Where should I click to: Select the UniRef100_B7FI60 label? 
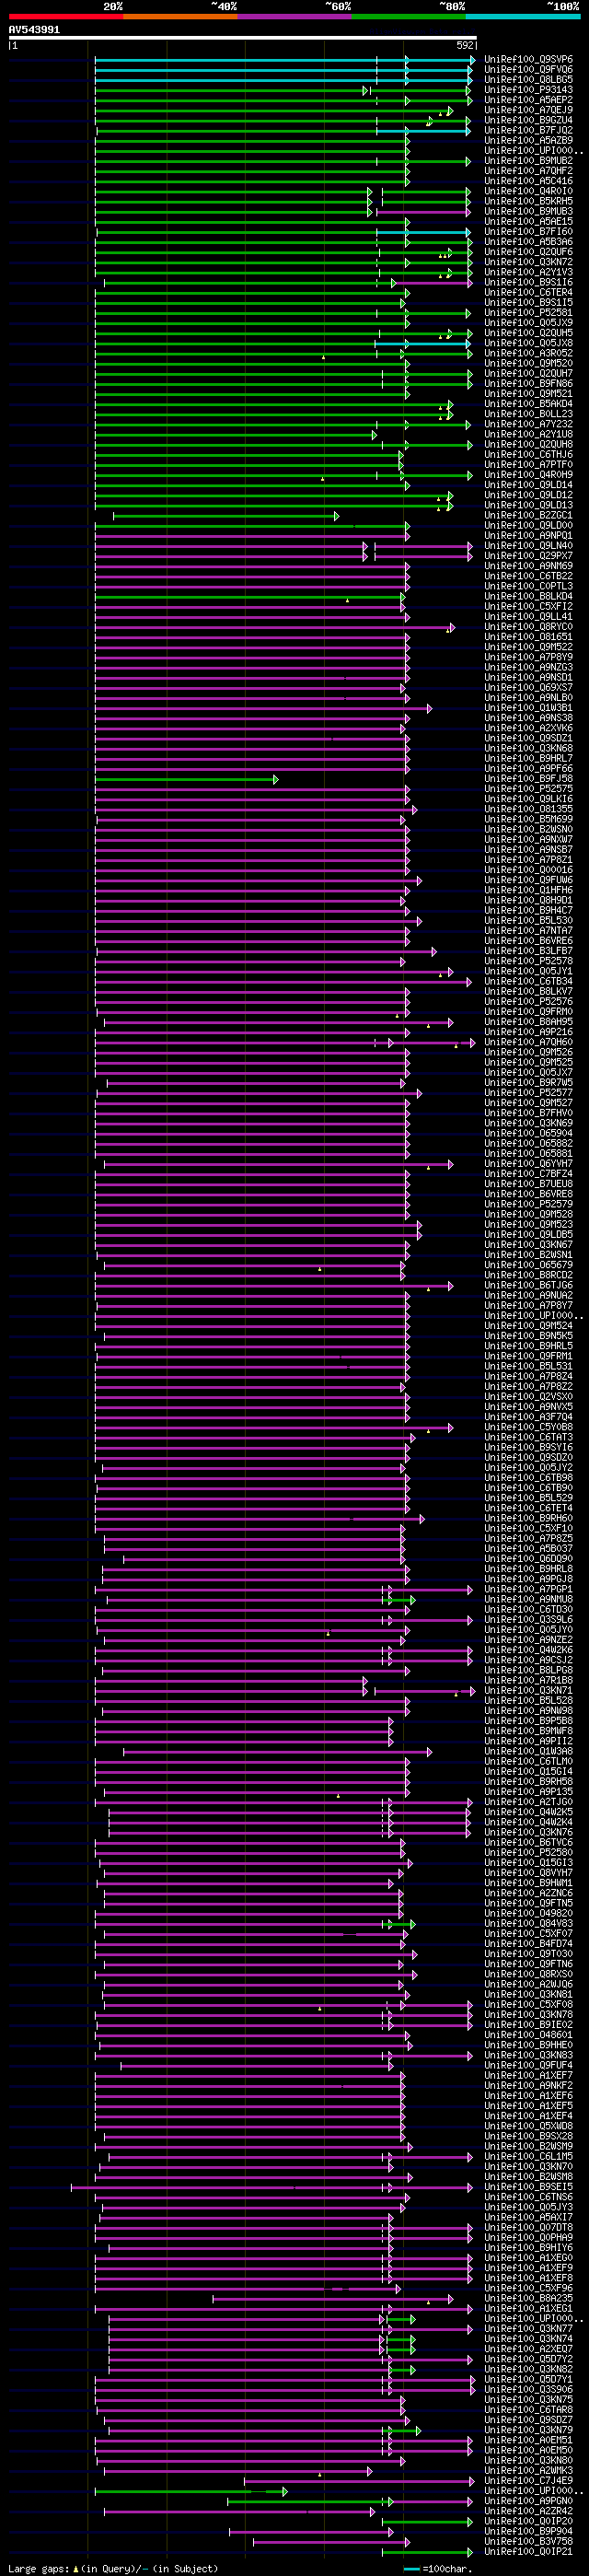click(528, 232)
